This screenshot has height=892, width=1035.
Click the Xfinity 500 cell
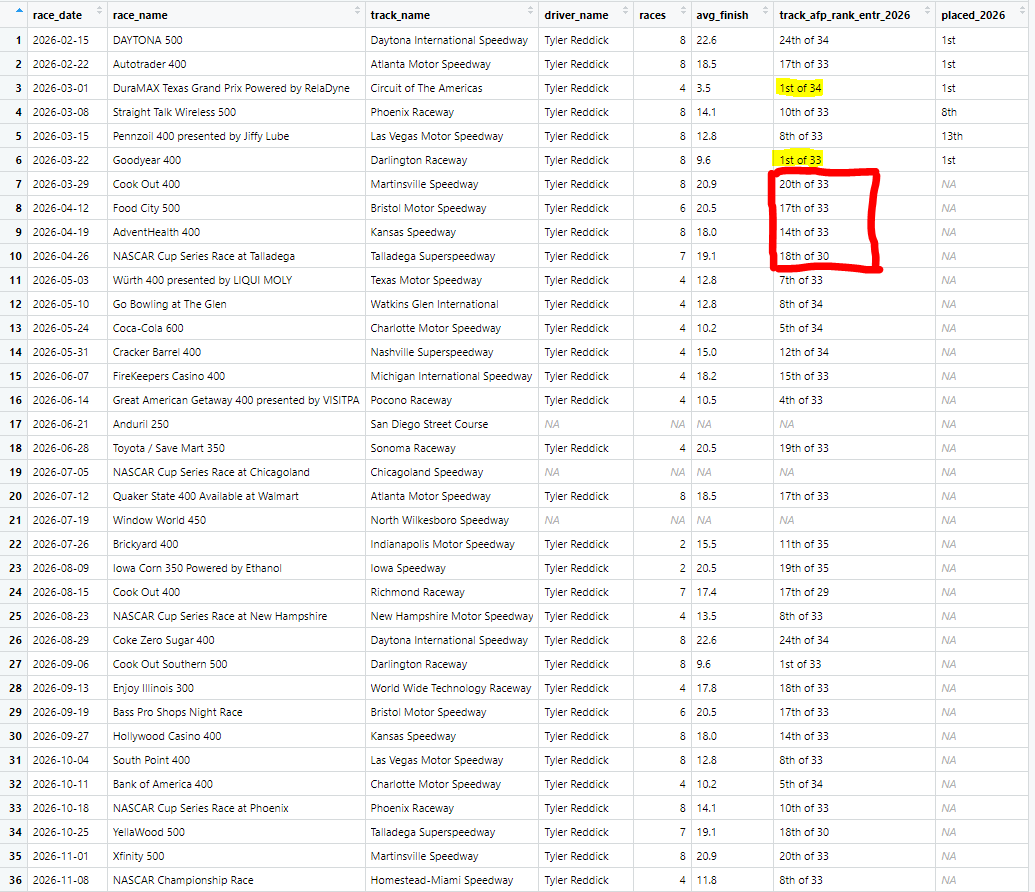coord(236,856)
